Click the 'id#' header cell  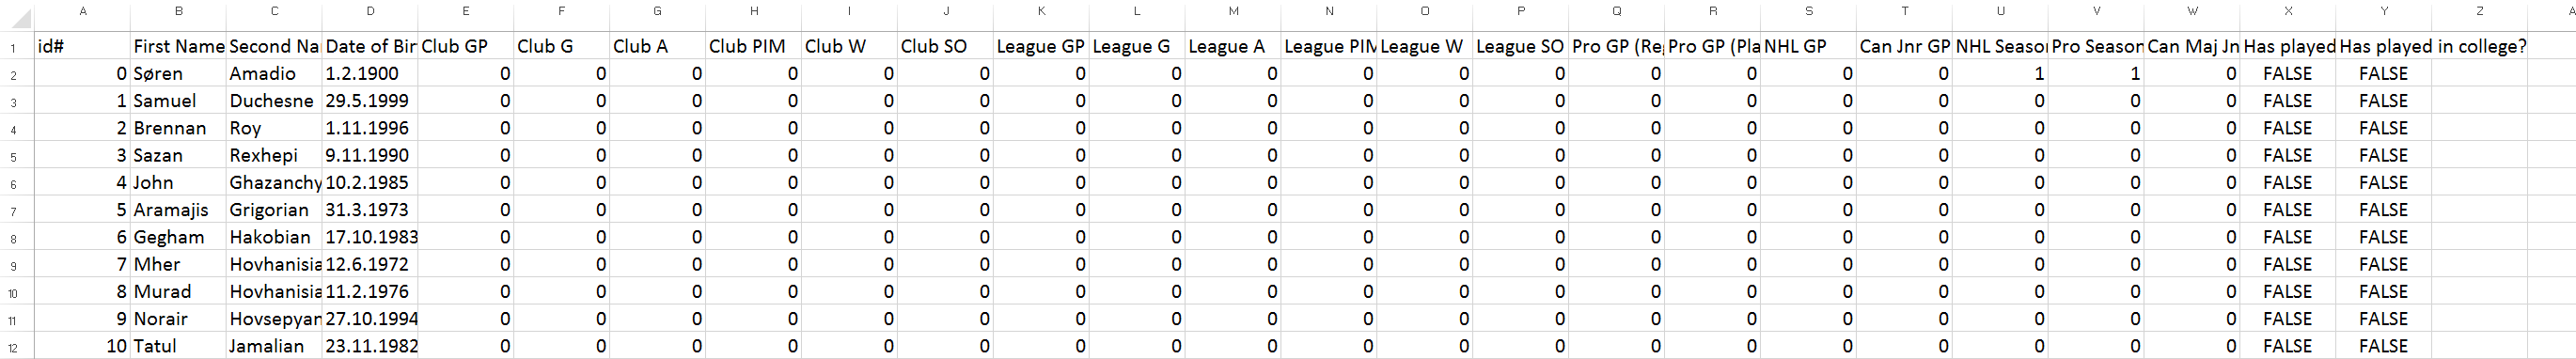[x=83, y=46]
